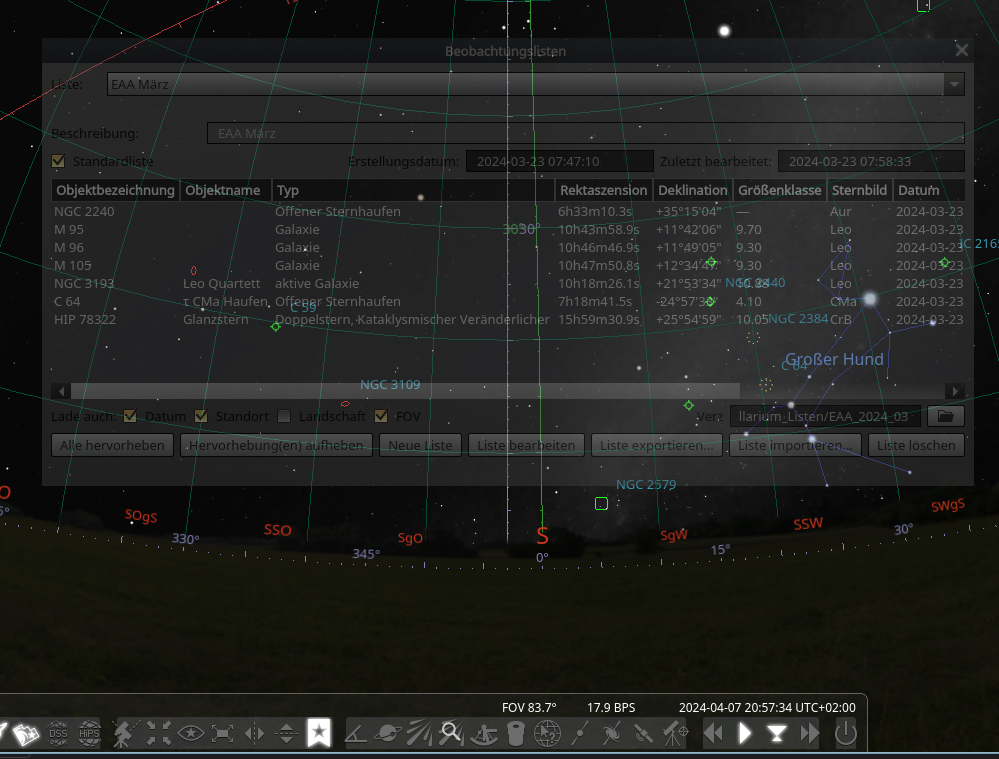Screen dimensions: 999x759
Task: Sort by Rektaszension column header
Action: (x=603, y=190)
